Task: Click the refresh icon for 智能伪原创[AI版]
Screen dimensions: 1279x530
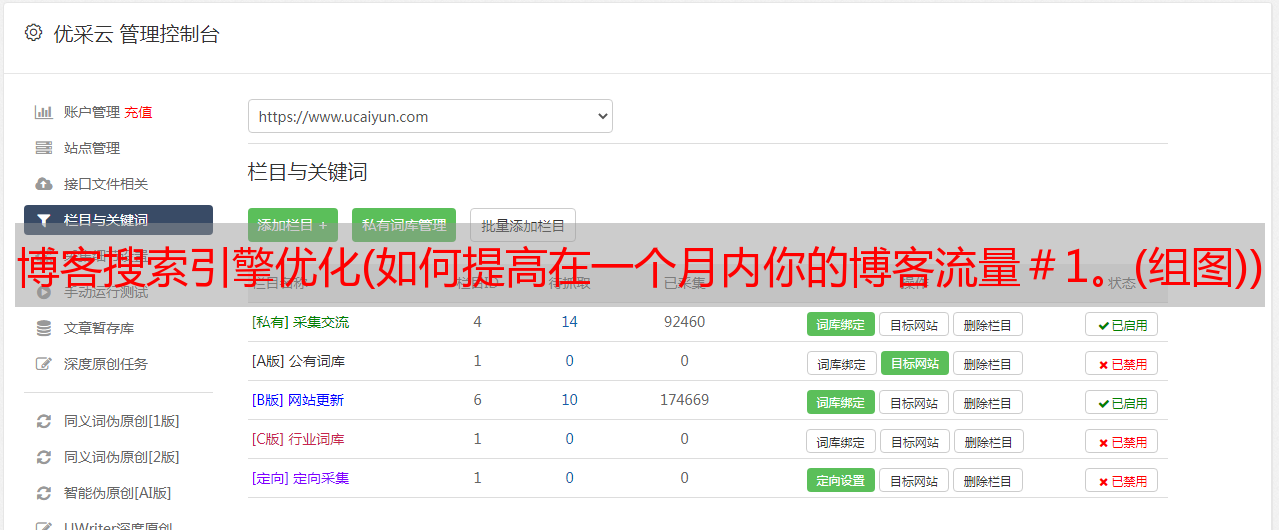Action: tap(43, 493)
